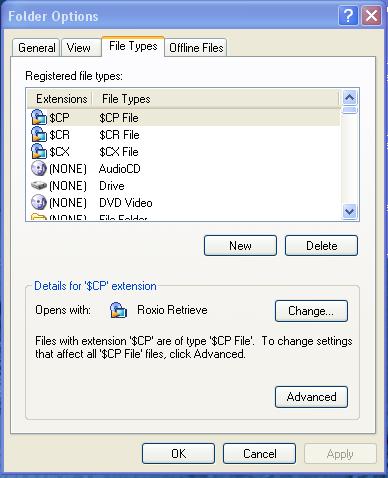Click the Roxio Retrieve program icon
The width and height of the screenshot is (388, 478).
(x=118, y=310)
